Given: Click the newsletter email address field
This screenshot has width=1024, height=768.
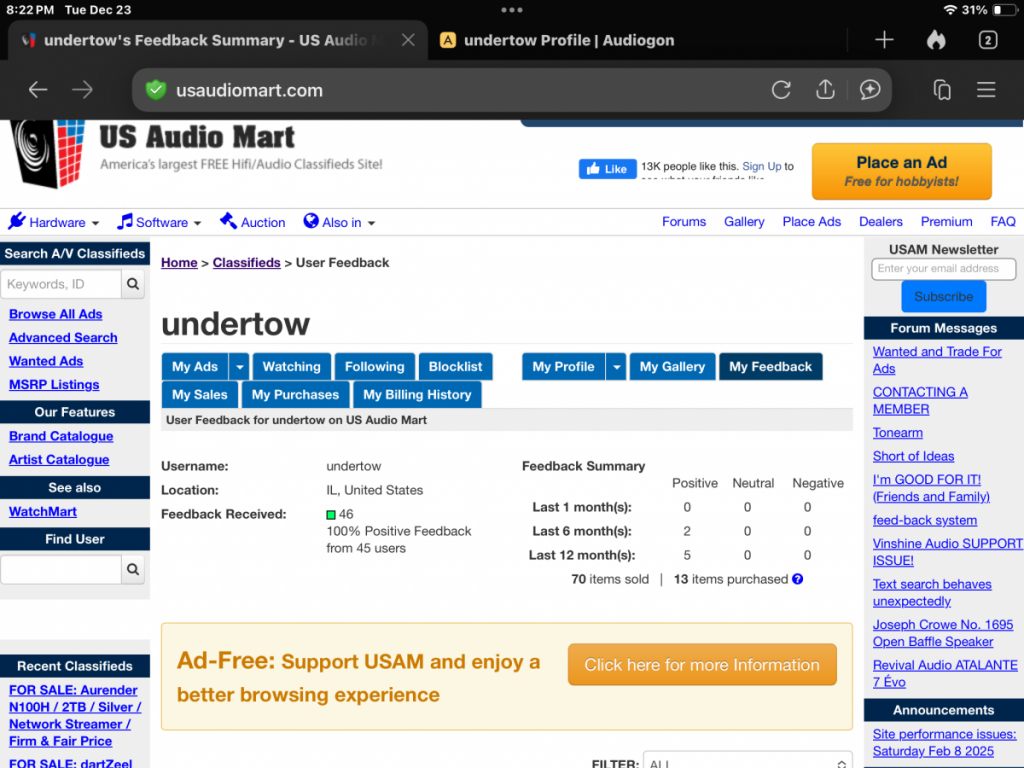Looking at the screenshot, I should pyautogui.click(x=944, y=269).
